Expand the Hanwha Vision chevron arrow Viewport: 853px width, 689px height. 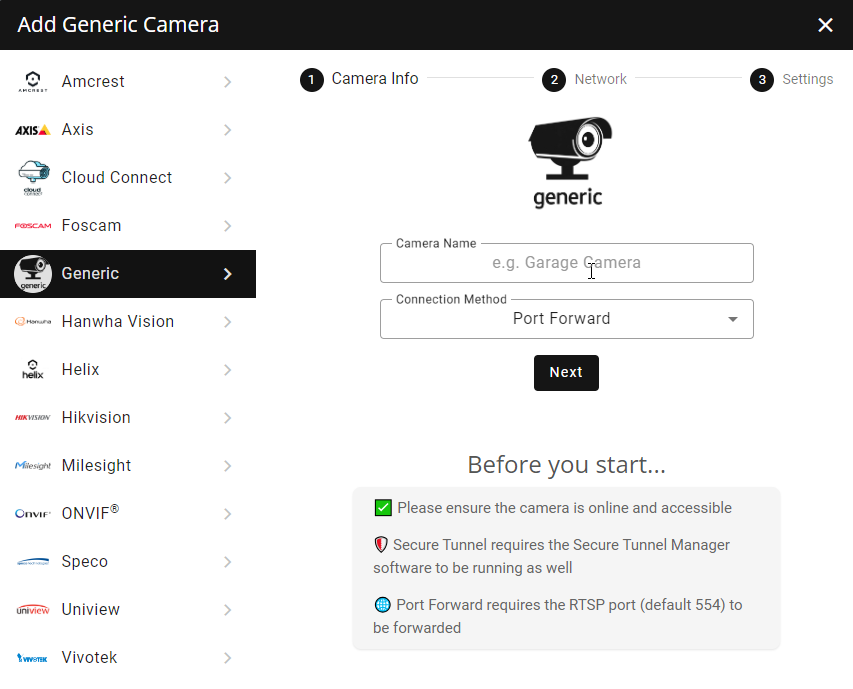(x=228, y=322)
